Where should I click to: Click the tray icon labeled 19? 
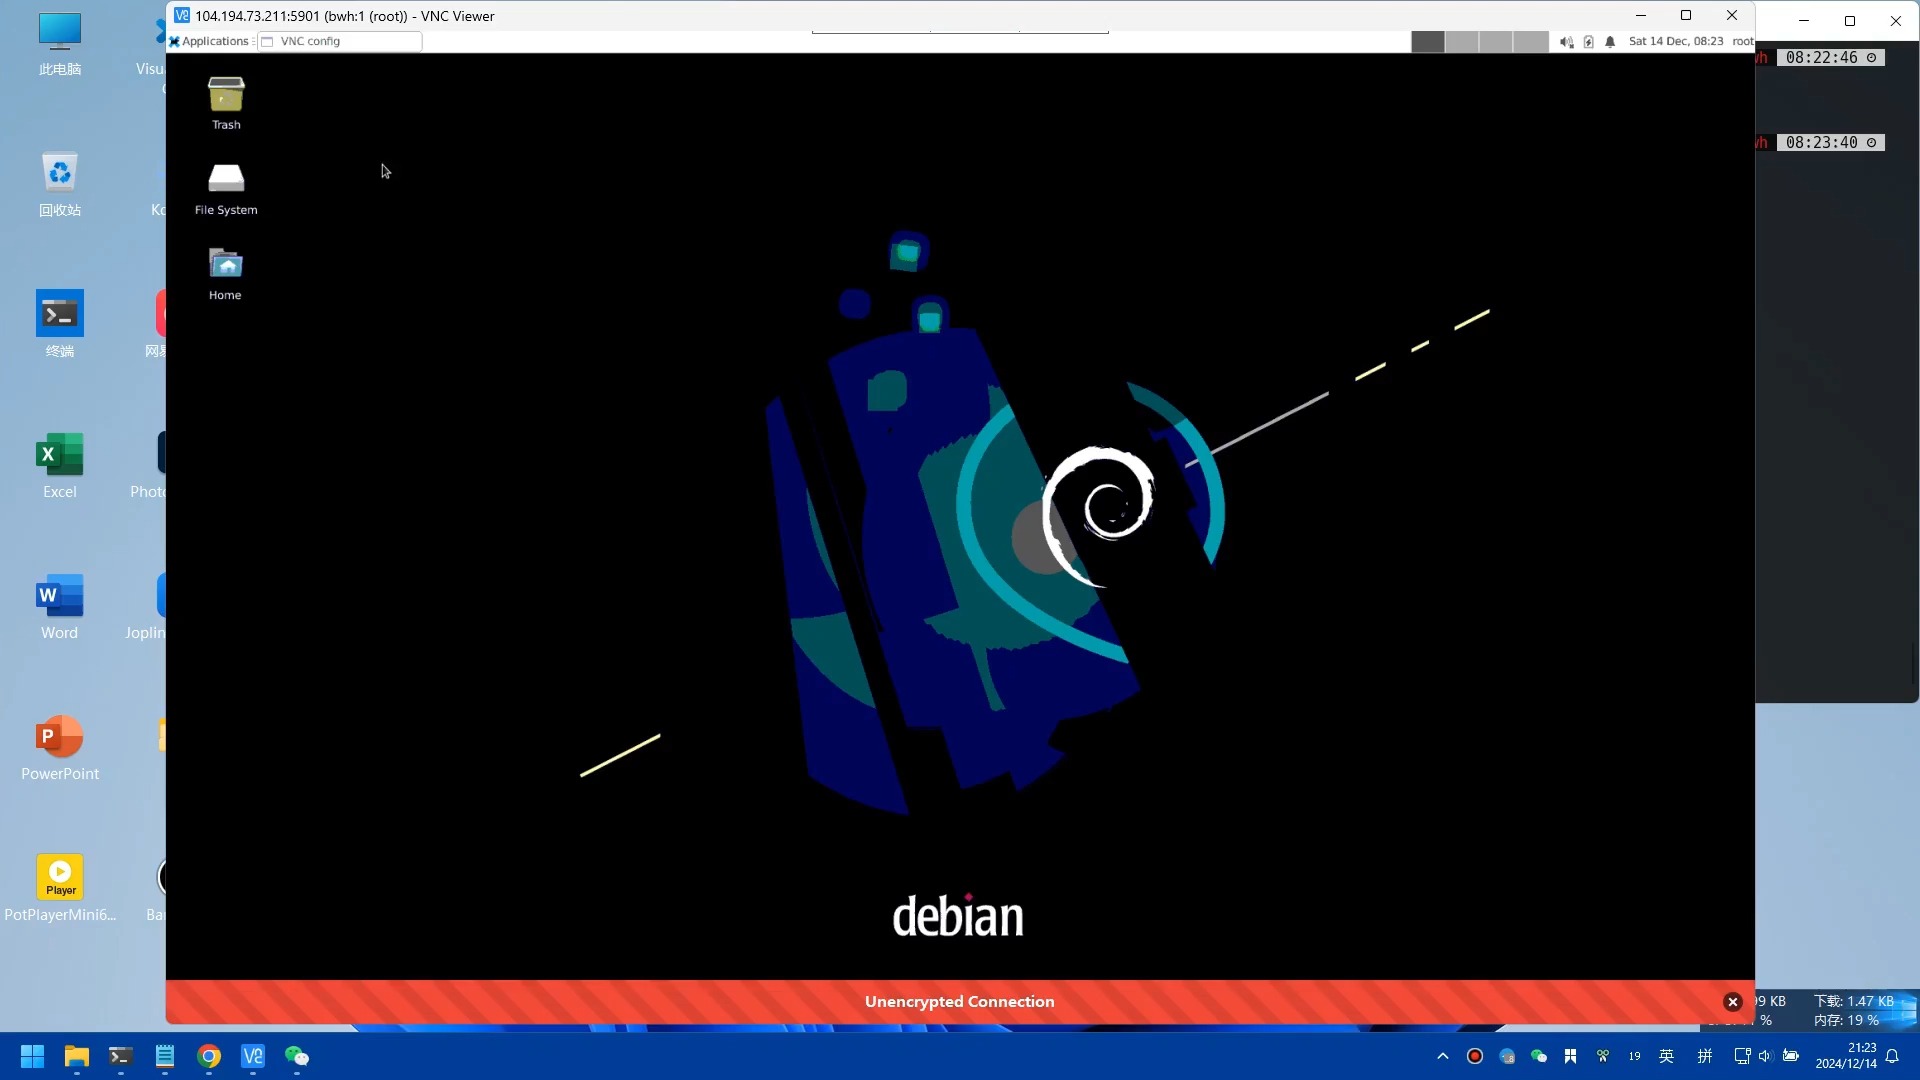coord(1635,1056)
